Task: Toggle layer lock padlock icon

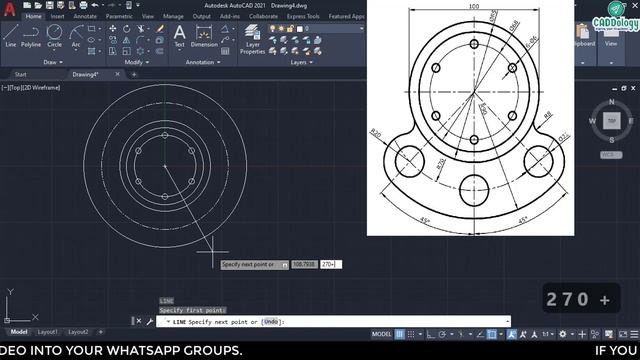Action: tap(290, 29)
